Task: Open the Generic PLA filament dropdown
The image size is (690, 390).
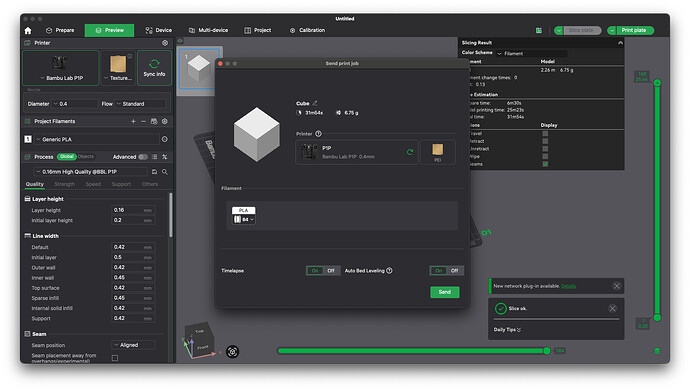Action: [x=97, y=139]
